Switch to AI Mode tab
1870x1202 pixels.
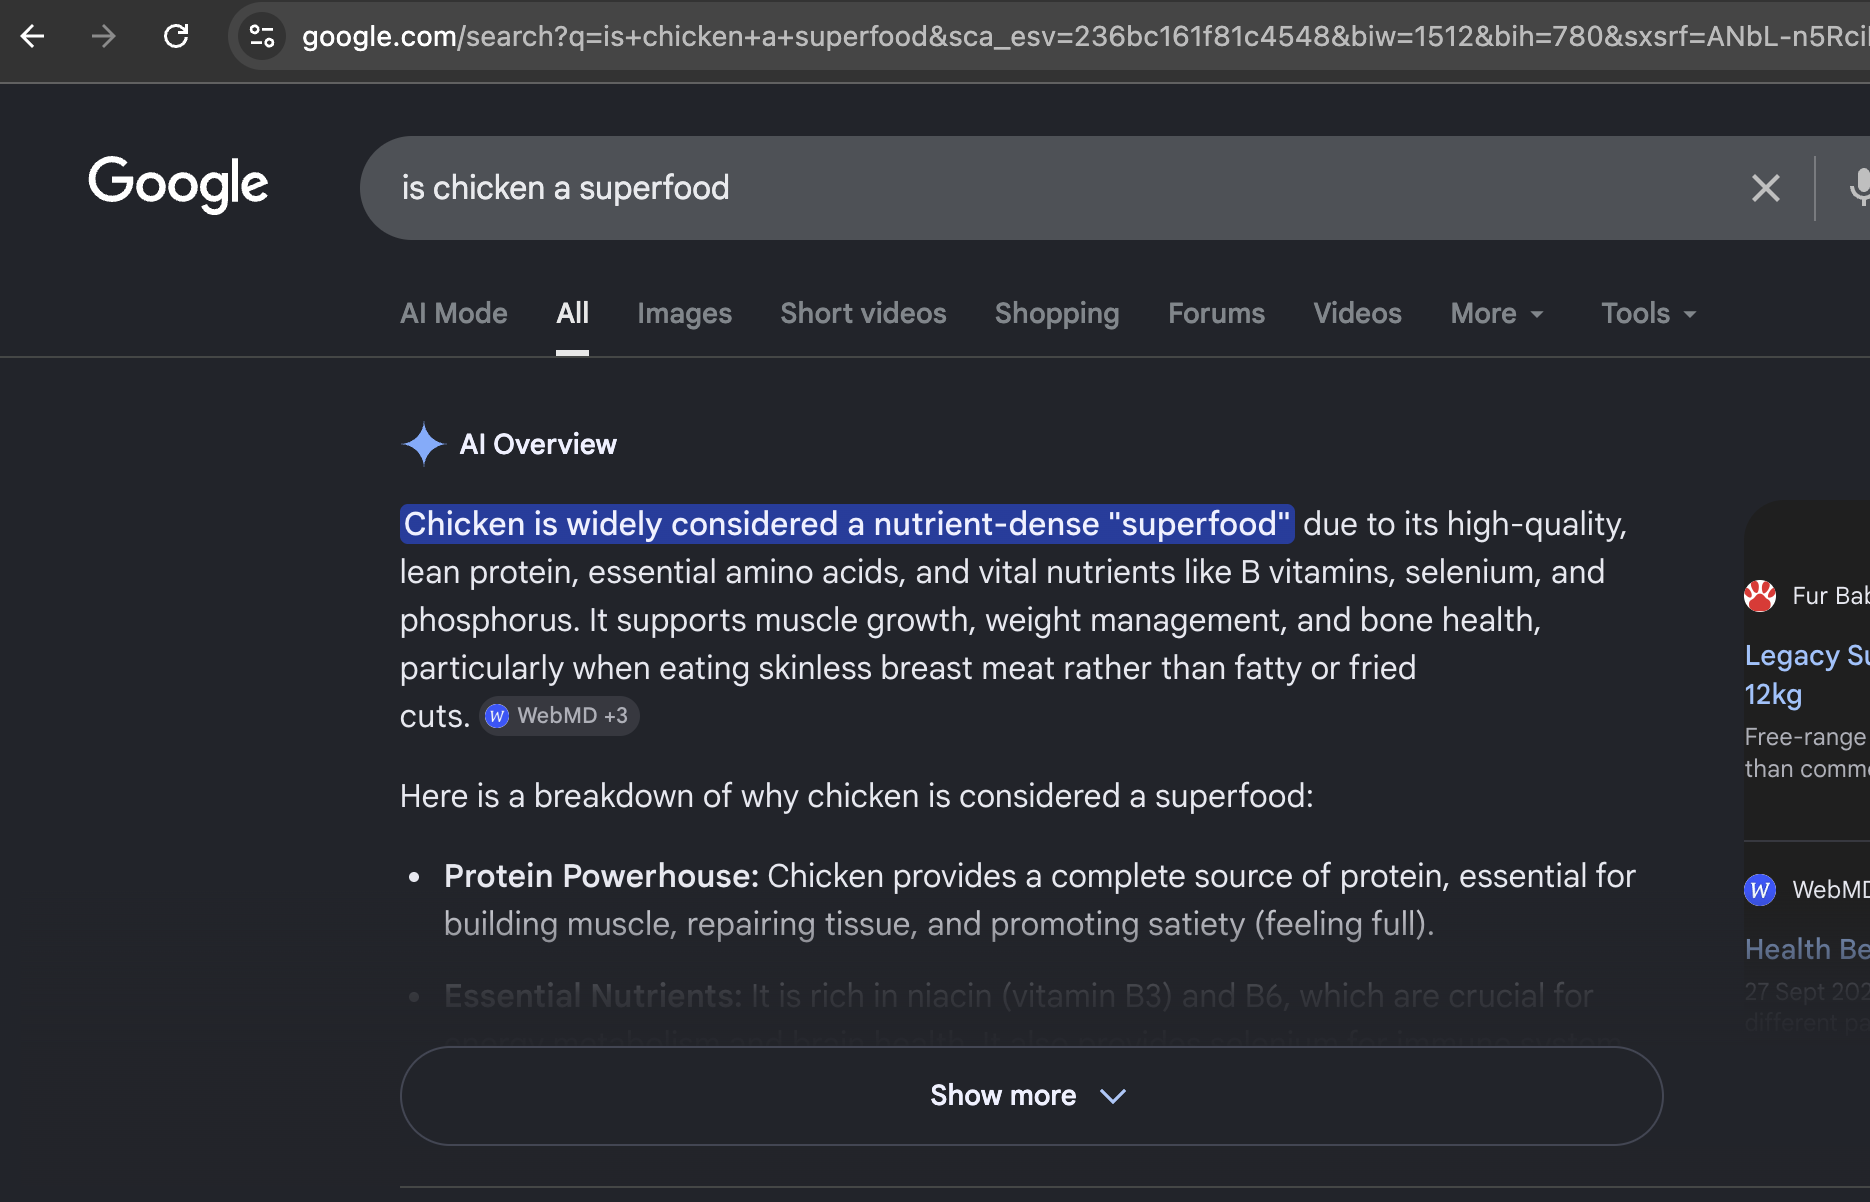pos(454,314)
